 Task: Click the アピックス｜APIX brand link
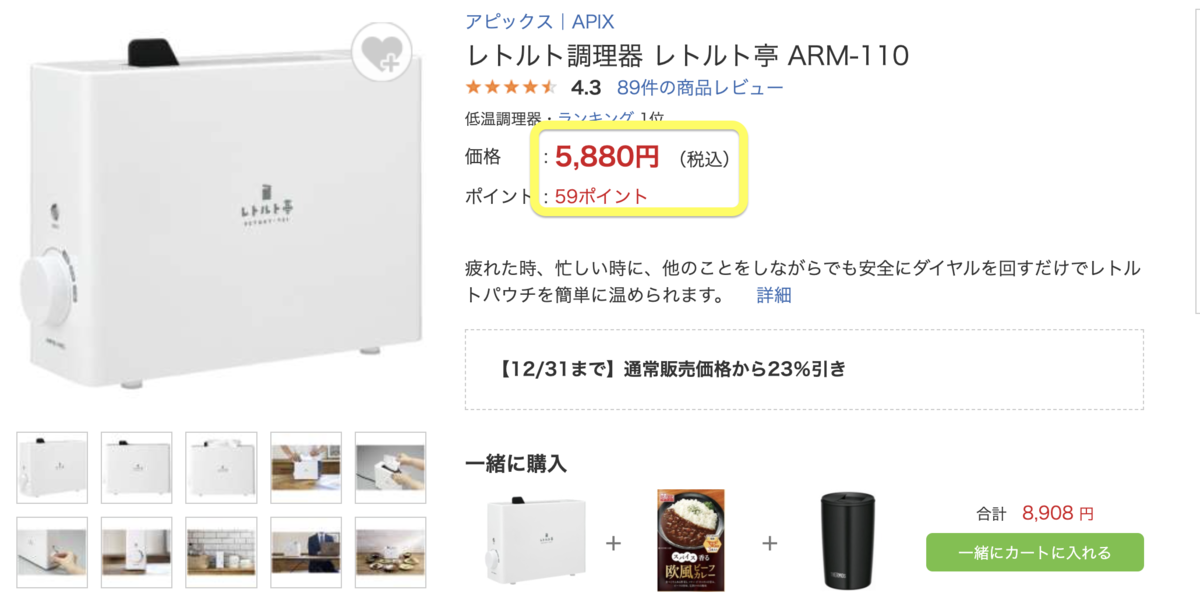coord(540,21)
